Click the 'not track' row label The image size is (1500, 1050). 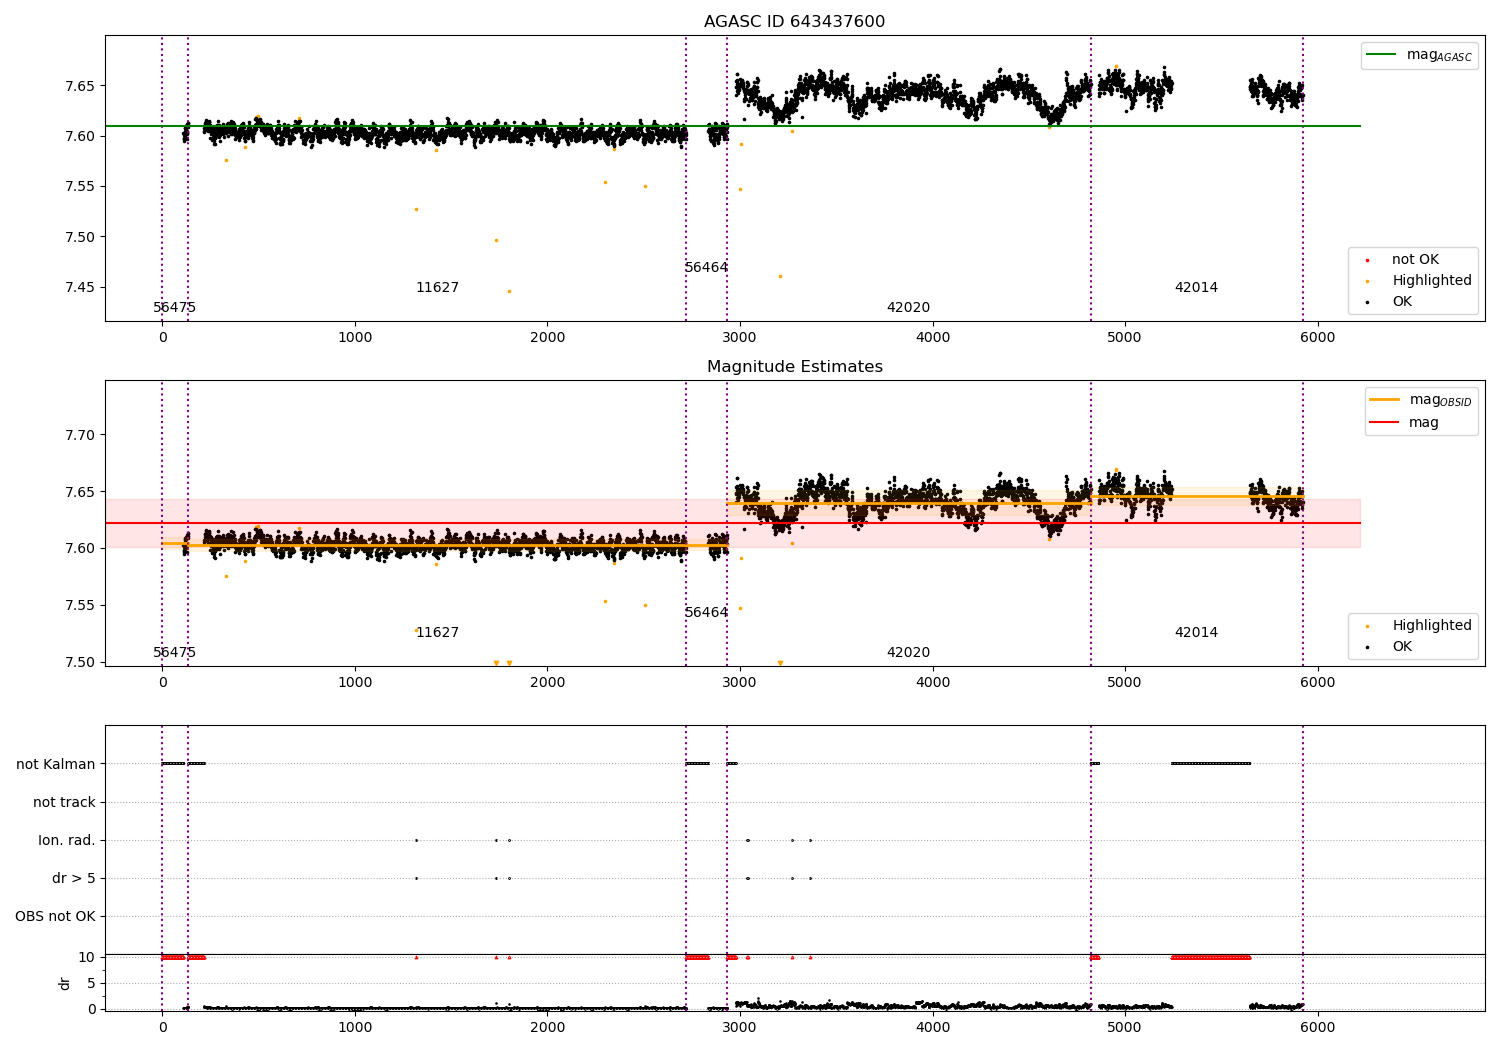64,803
